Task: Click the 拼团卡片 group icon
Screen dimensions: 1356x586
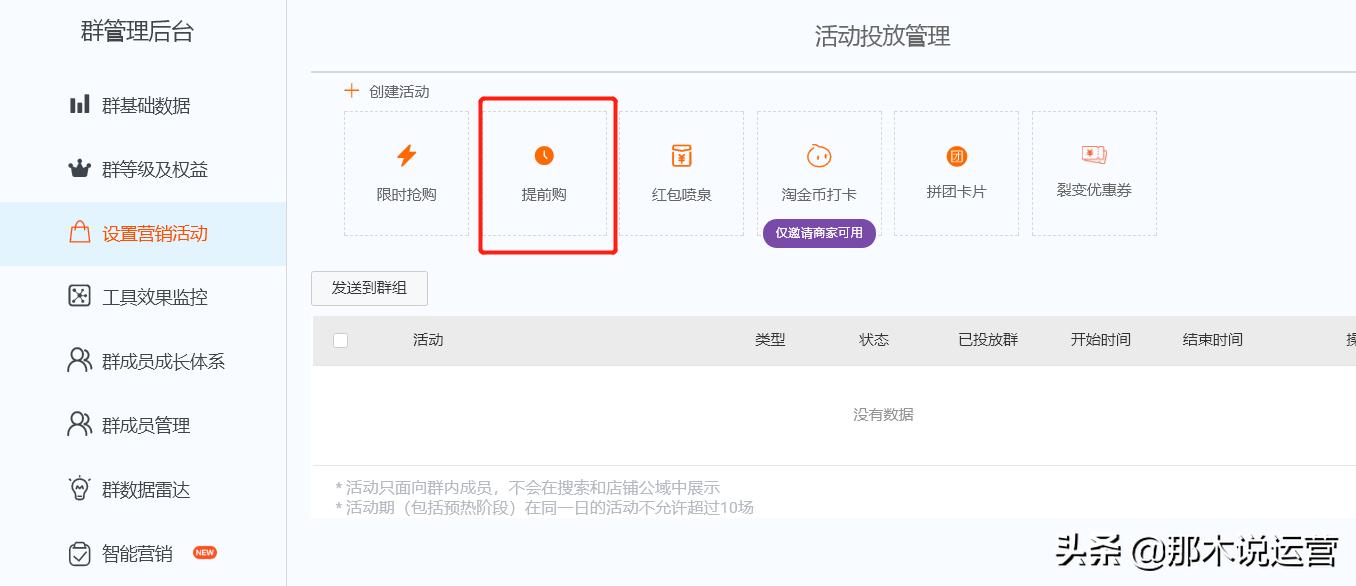Action: (x=957, y=155)
